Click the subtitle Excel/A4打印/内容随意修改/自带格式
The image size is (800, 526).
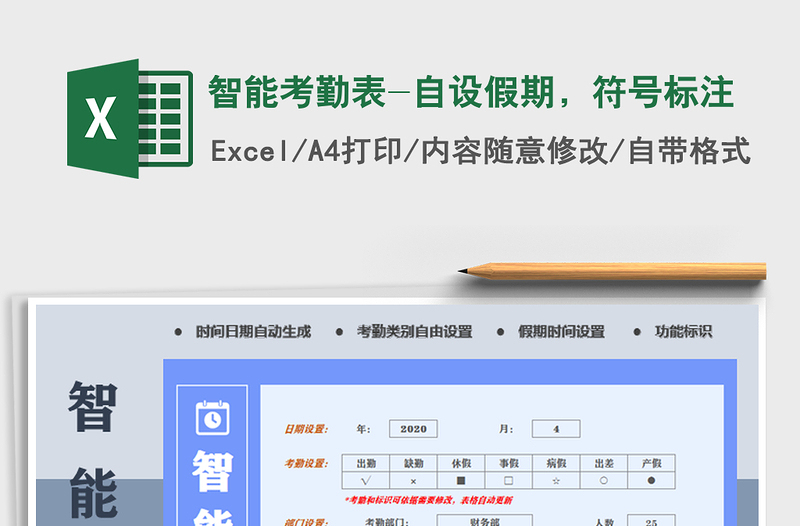[x=481, y=151]
